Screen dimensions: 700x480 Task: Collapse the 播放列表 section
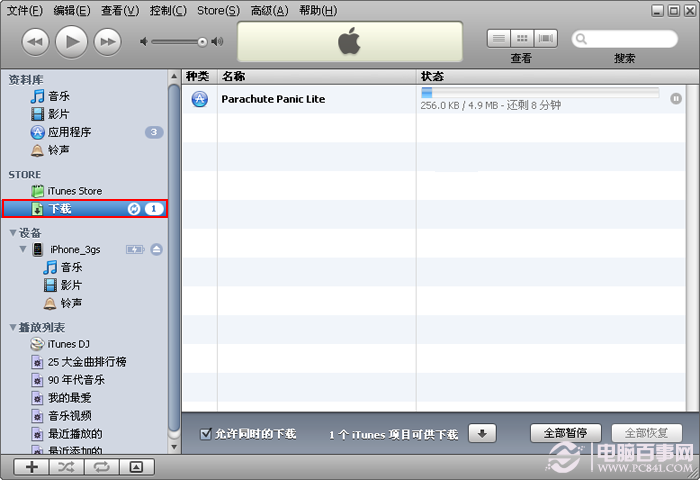[x=13, y=327]
